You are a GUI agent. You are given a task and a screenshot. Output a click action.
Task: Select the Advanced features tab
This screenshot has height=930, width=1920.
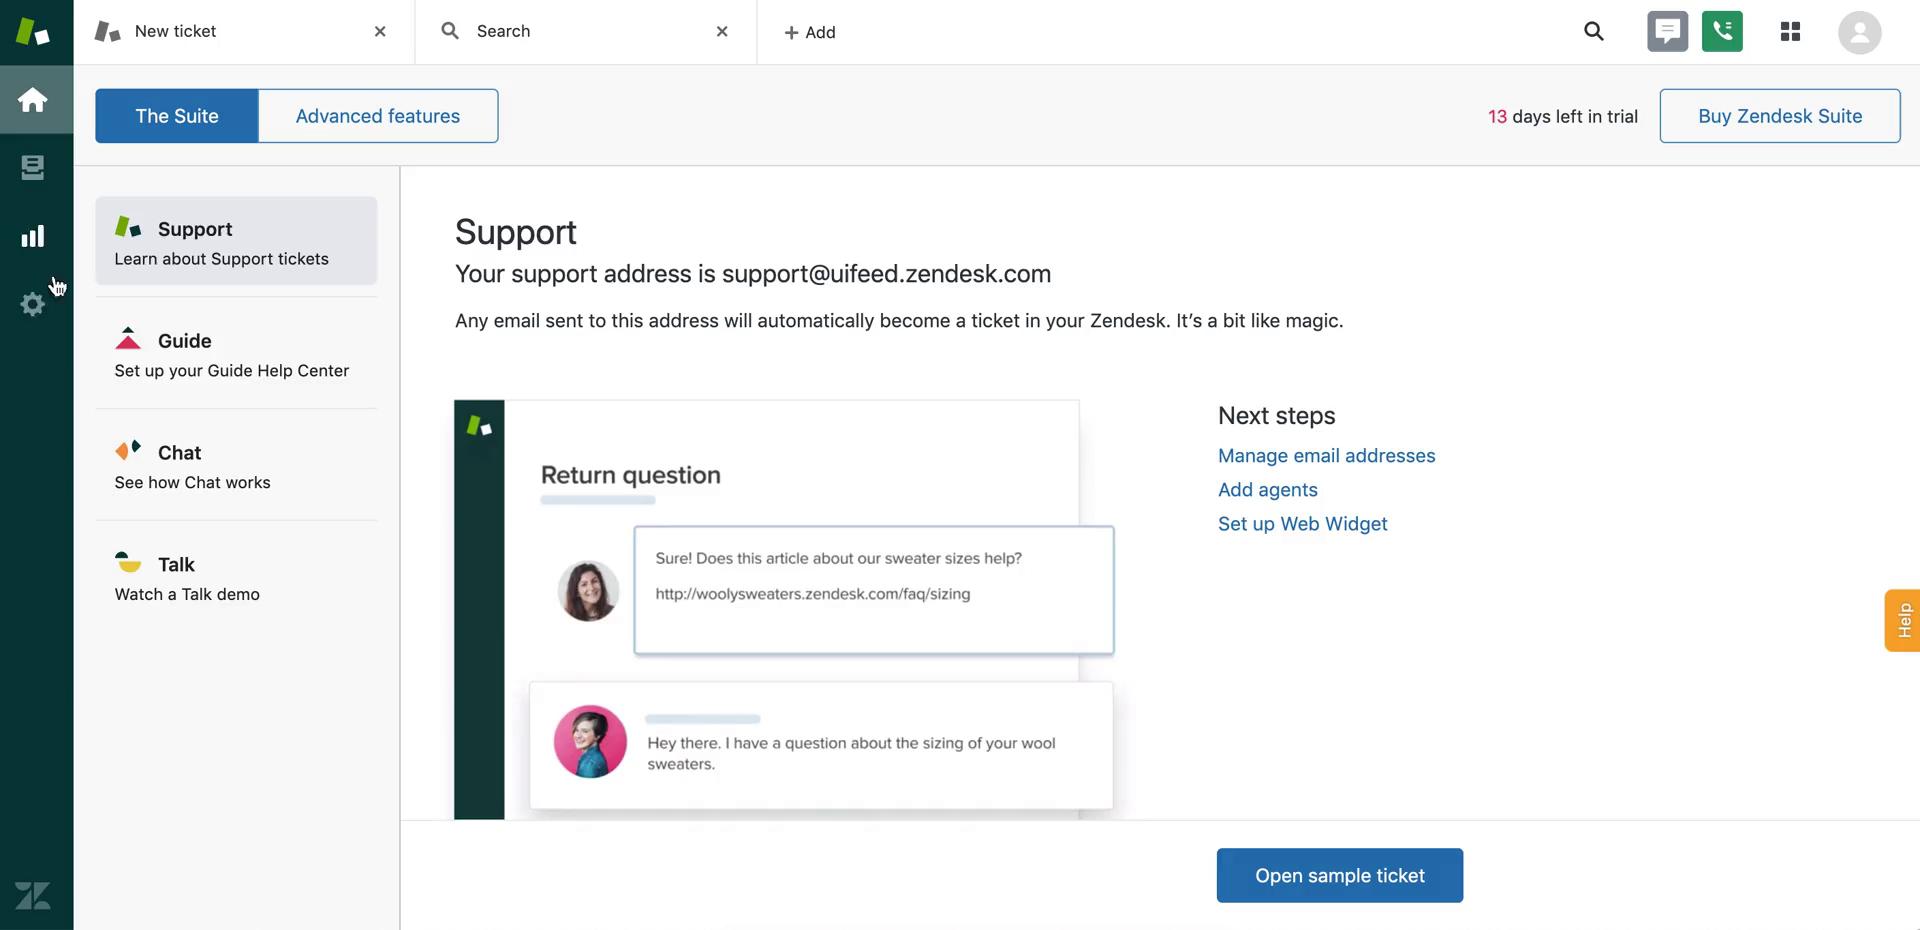click(378, 116)
